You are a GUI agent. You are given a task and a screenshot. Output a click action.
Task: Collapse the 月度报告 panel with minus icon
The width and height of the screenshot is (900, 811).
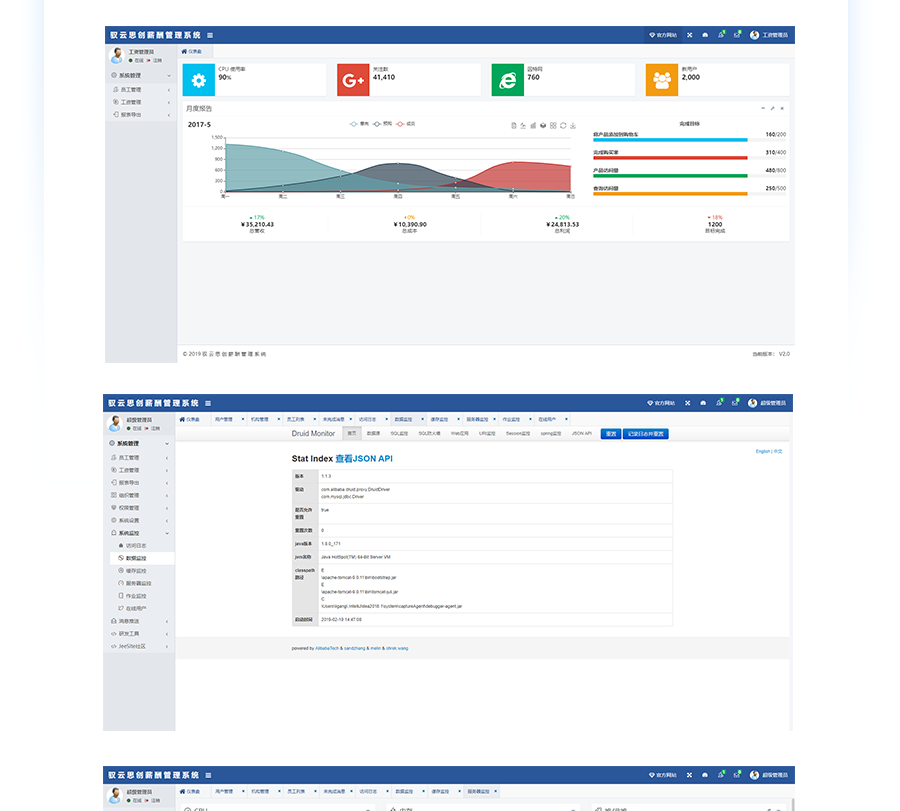763,108
